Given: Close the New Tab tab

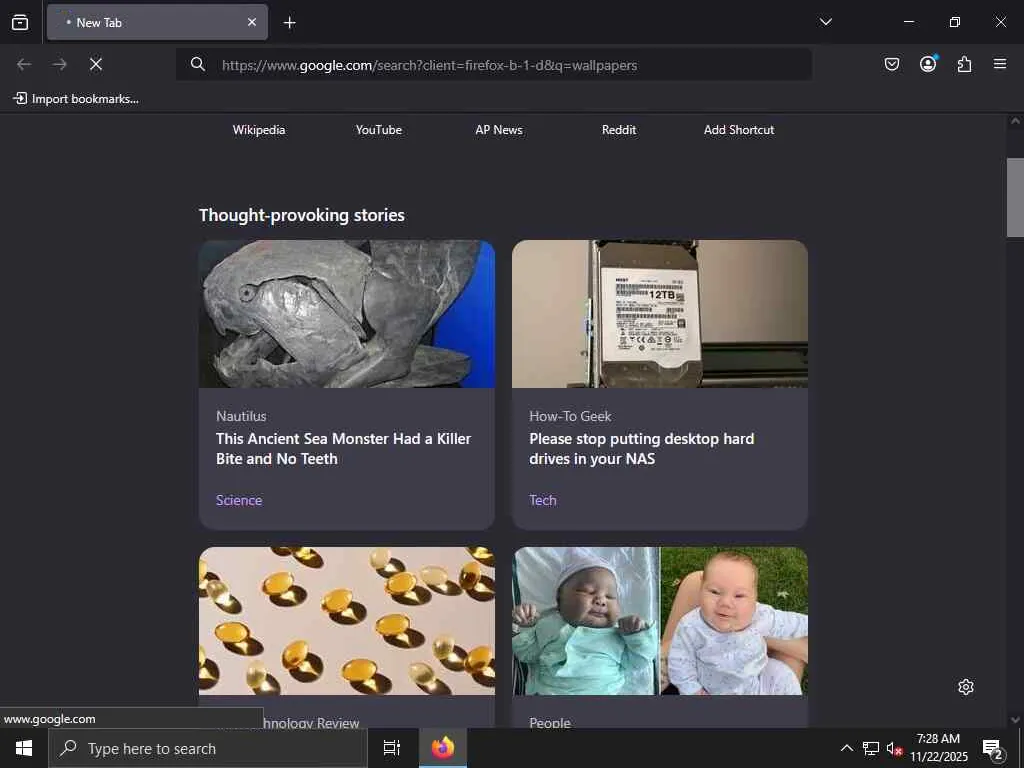Looking at the screenshot, I should (252, 22).
